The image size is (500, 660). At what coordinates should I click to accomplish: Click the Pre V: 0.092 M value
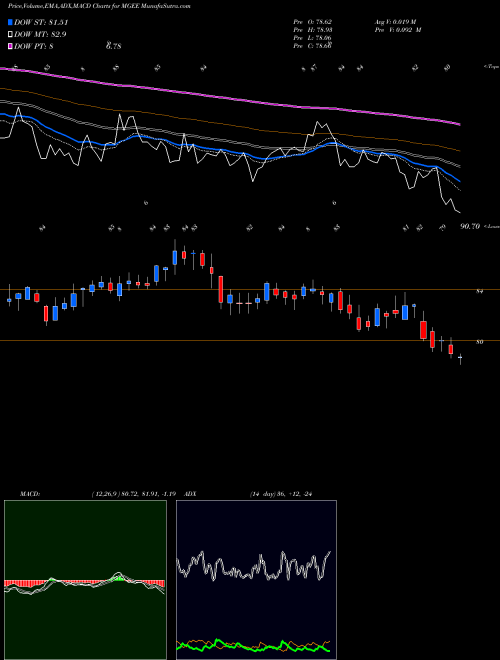pyautogui.click(x=398, y=30)
